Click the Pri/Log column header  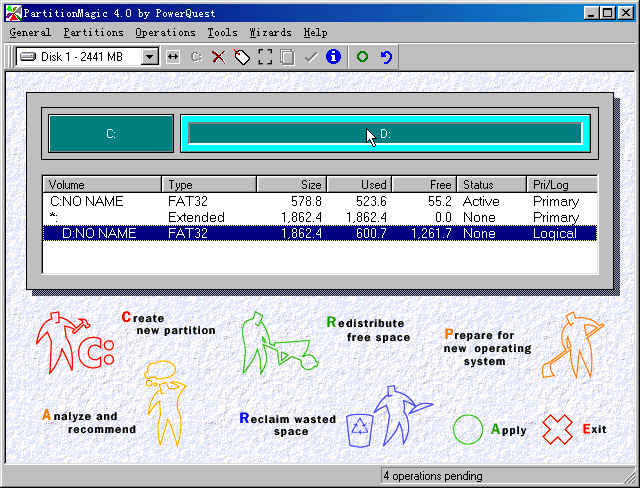tap(562, 185)
